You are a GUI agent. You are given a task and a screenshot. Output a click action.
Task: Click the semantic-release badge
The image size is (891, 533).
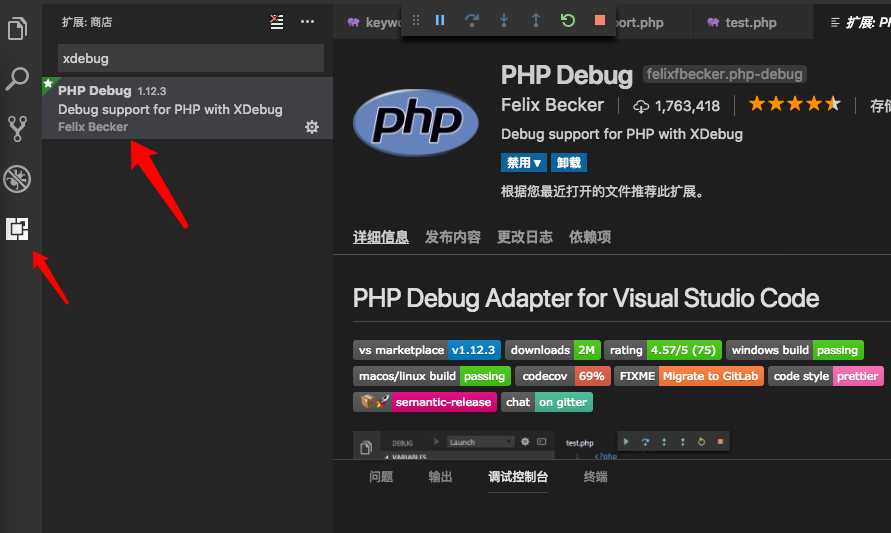pyautogui.click(x=424, y=402)
